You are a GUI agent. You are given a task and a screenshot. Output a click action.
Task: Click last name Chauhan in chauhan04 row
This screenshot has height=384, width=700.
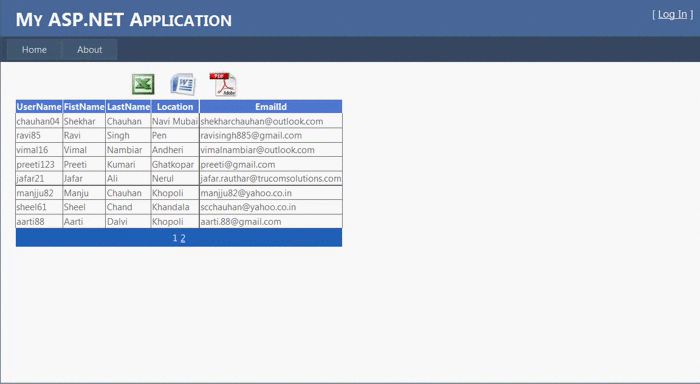pos(128,121)
